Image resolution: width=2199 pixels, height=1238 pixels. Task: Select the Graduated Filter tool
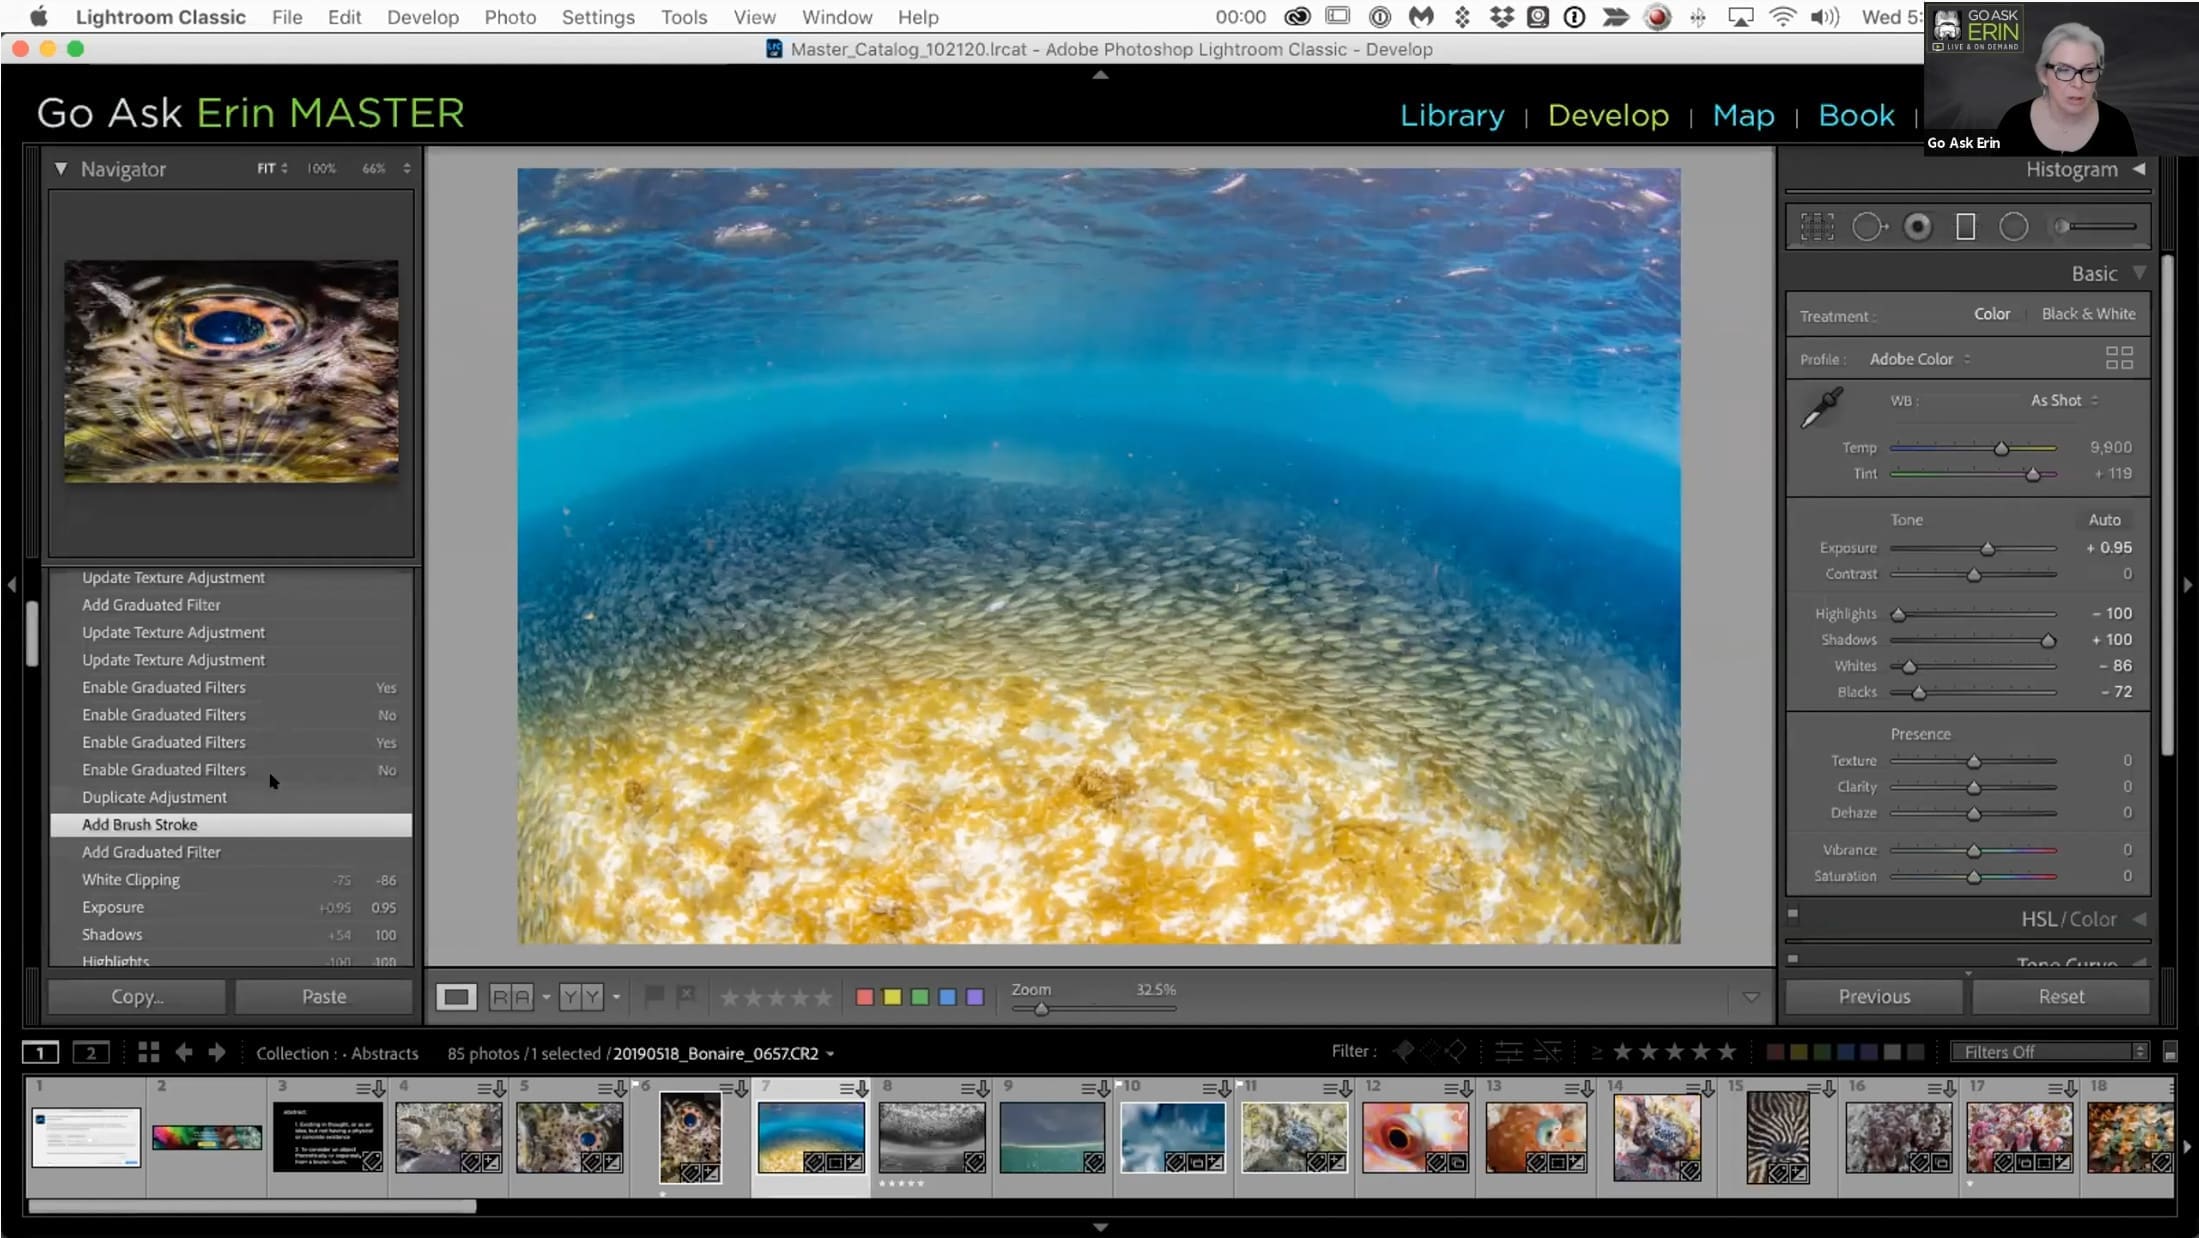tap(1965, 227)
